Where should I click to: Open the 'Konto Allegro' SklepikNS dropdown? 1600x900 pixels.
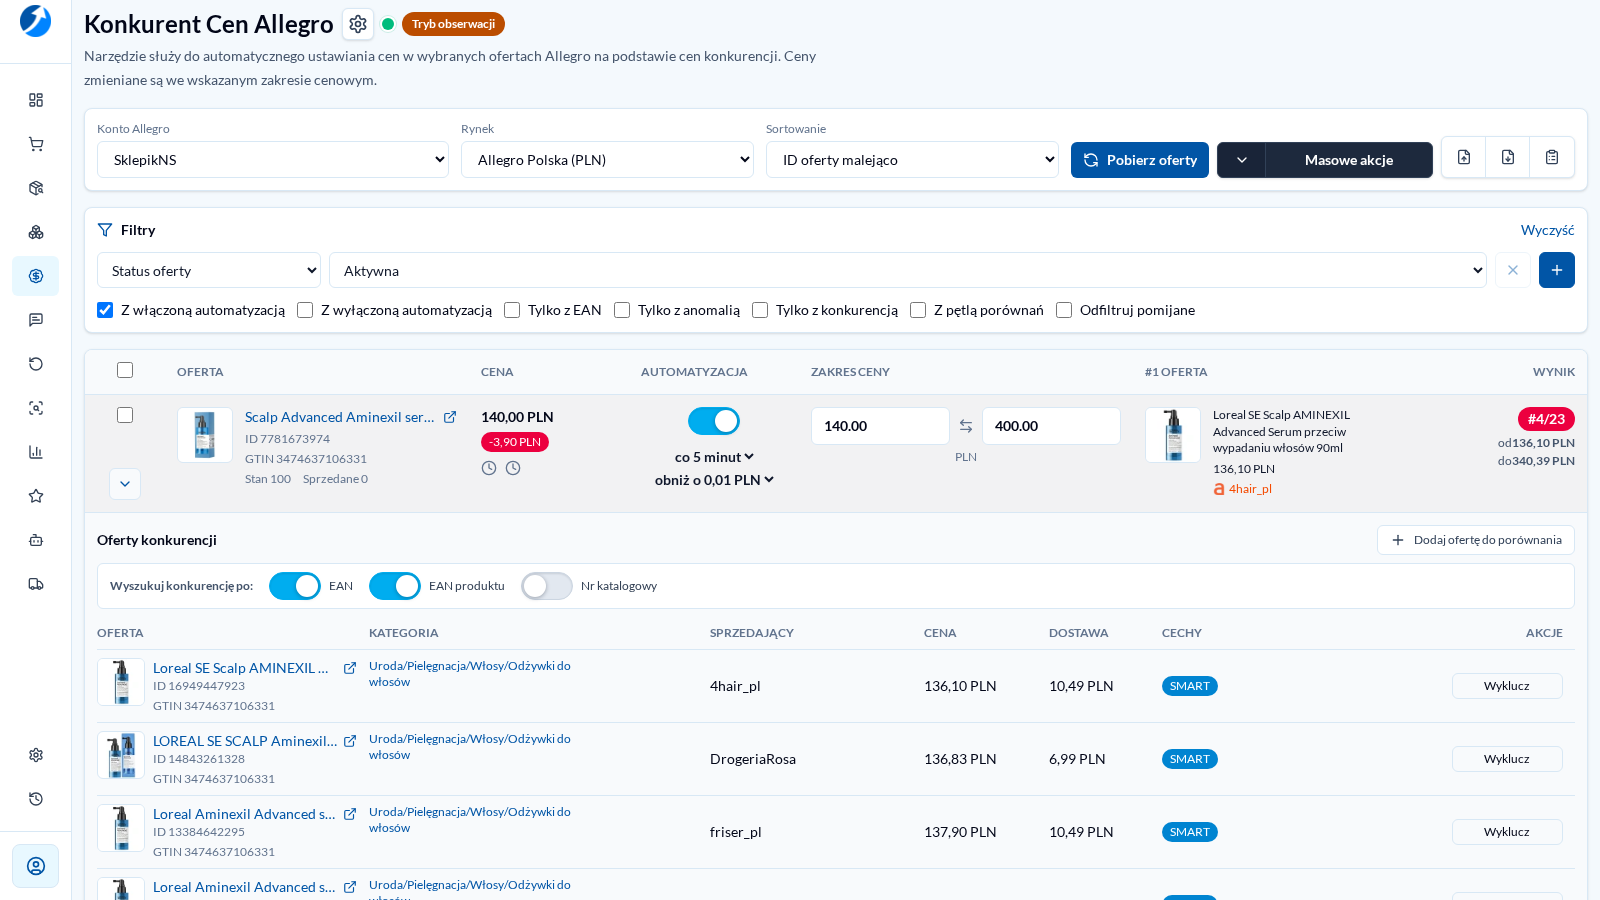pyautogui.click(x=273, y=160)
